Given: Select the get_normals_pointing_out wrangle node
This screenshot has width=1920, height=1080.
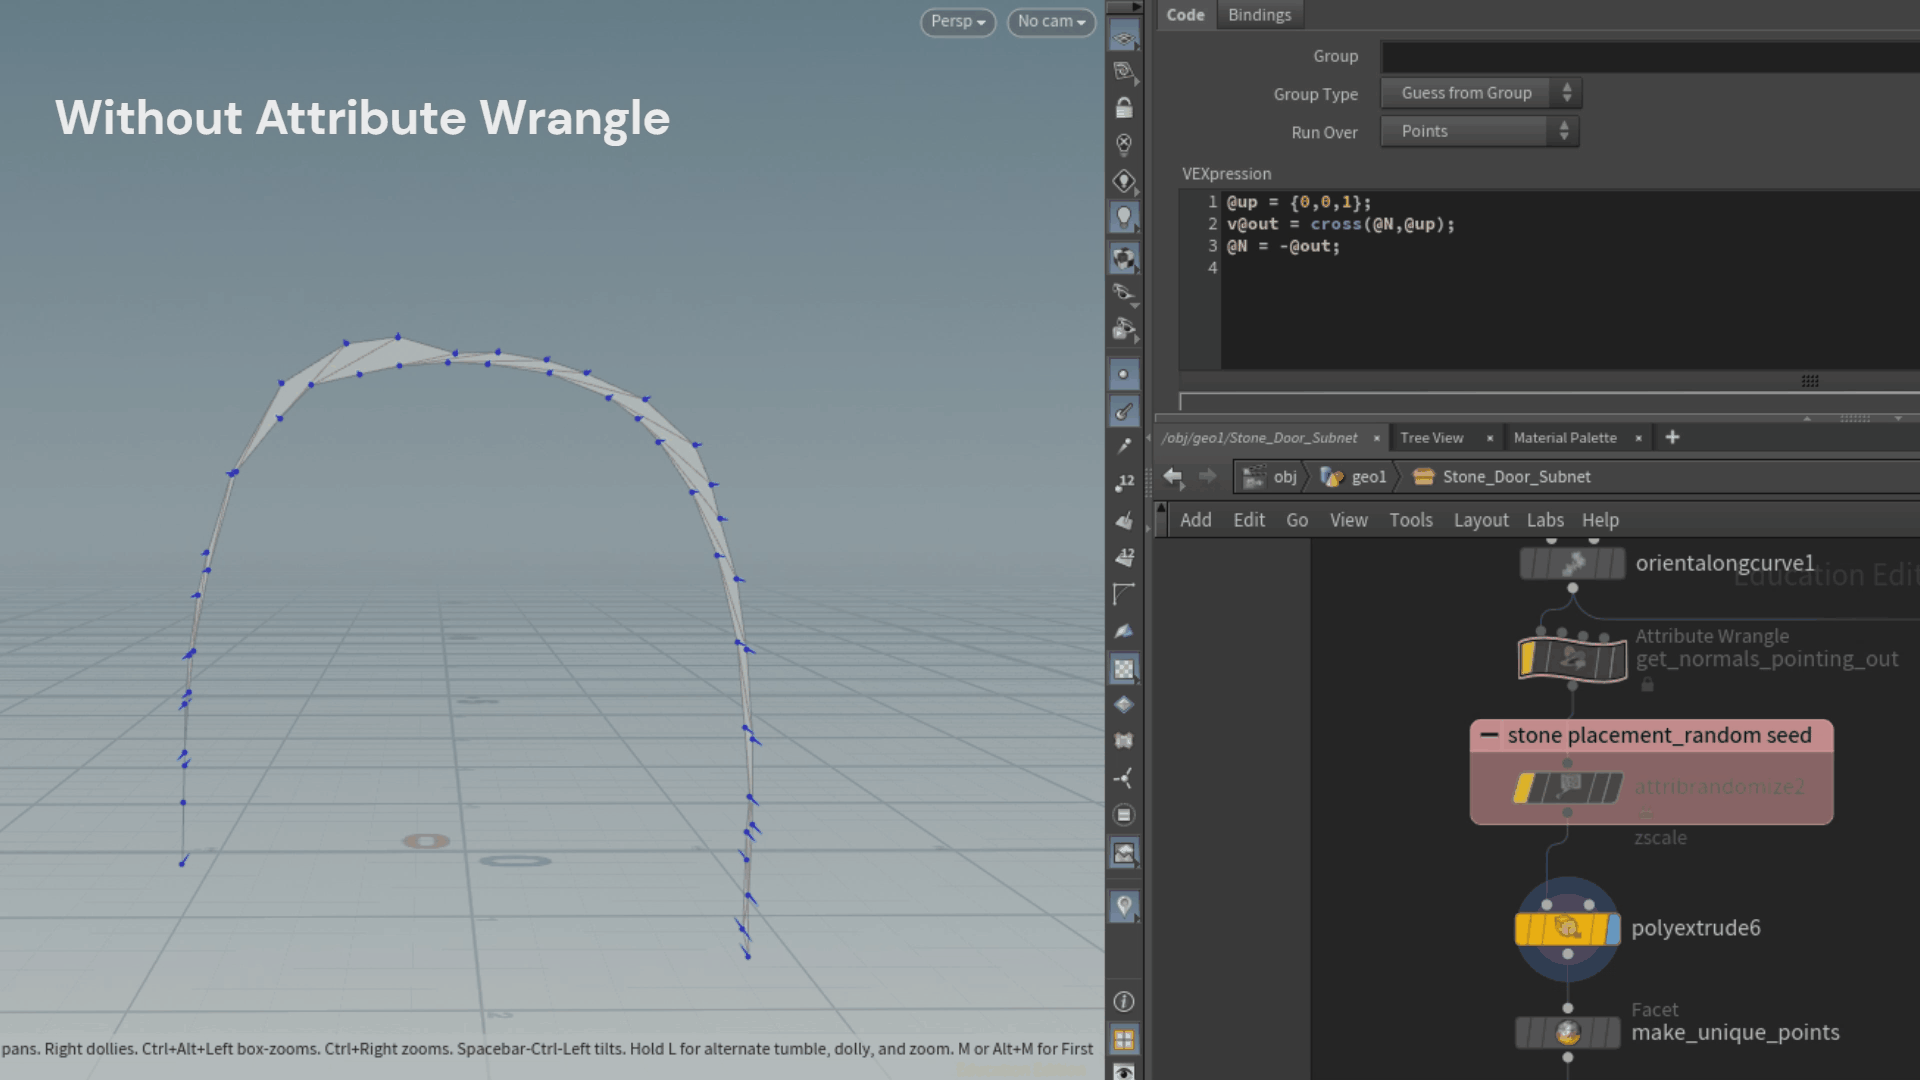Looking at the screenshot, I should [1572, 659].
